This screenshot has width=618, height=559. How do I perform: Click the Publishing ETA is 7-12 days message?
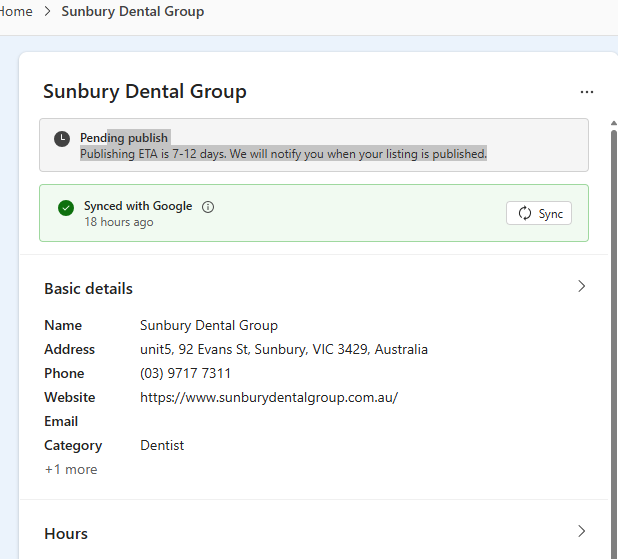click(283, 154)
